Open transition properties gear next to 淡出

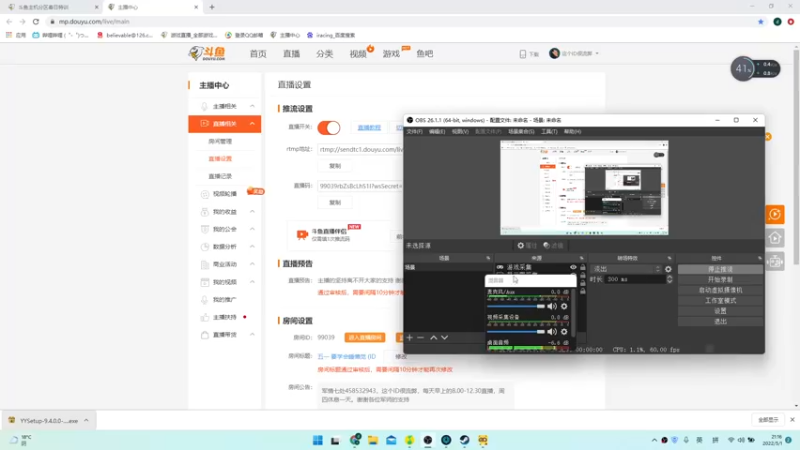click(x=668, y=269)
